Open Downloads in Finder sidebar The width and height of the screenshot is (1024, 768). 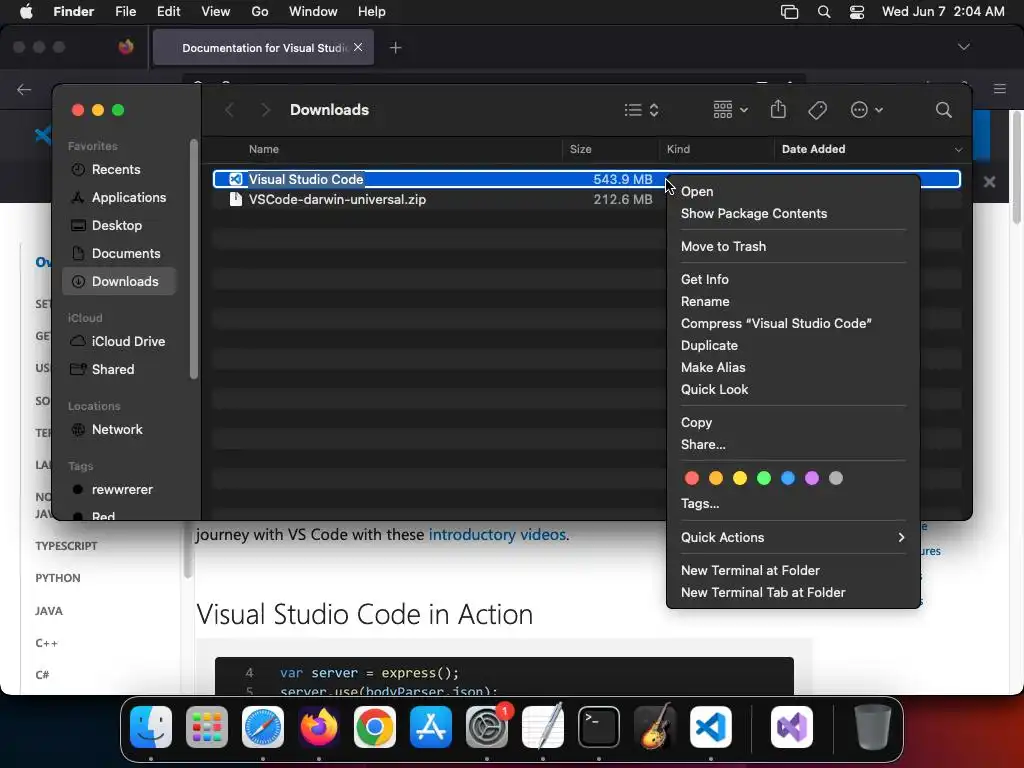click(x=119, y=281)
